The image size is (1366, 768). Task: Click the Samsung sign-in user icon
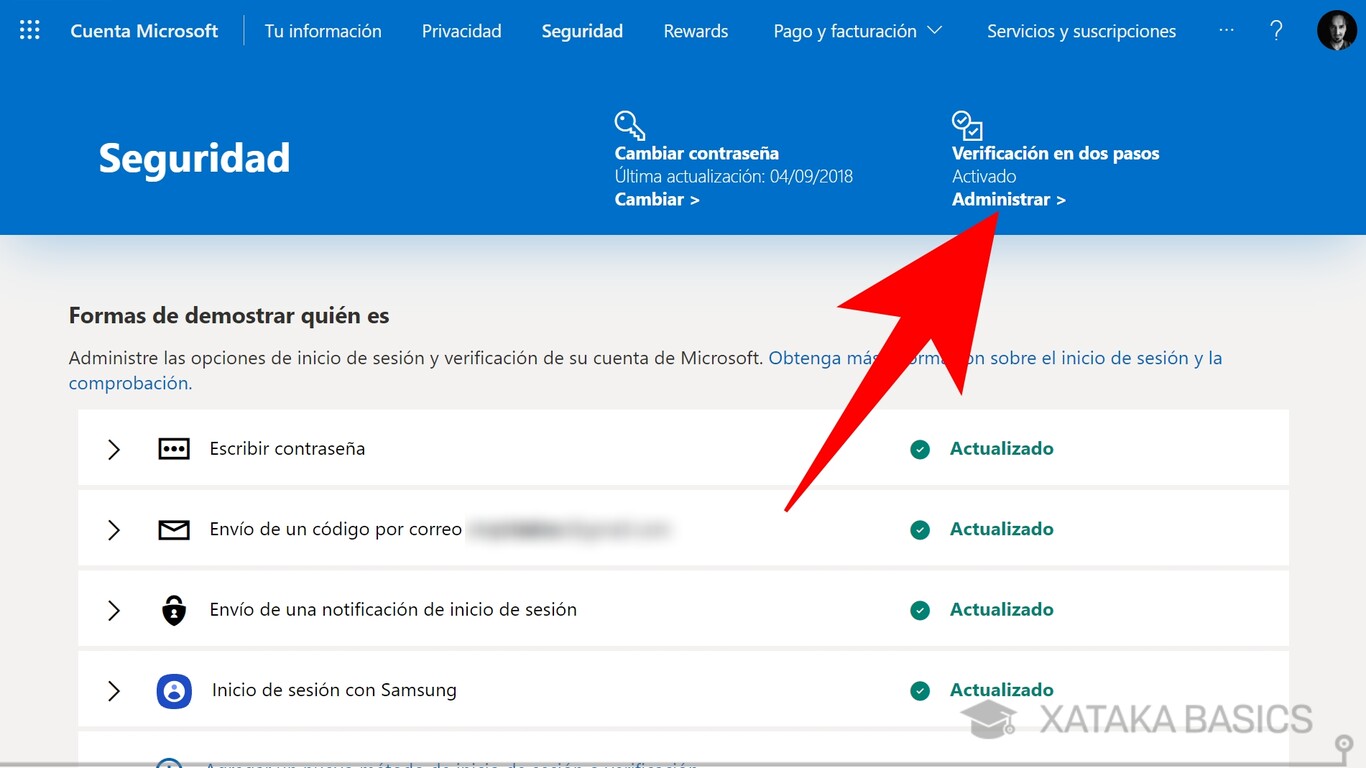pyautogui.click(x=174, y=690)
